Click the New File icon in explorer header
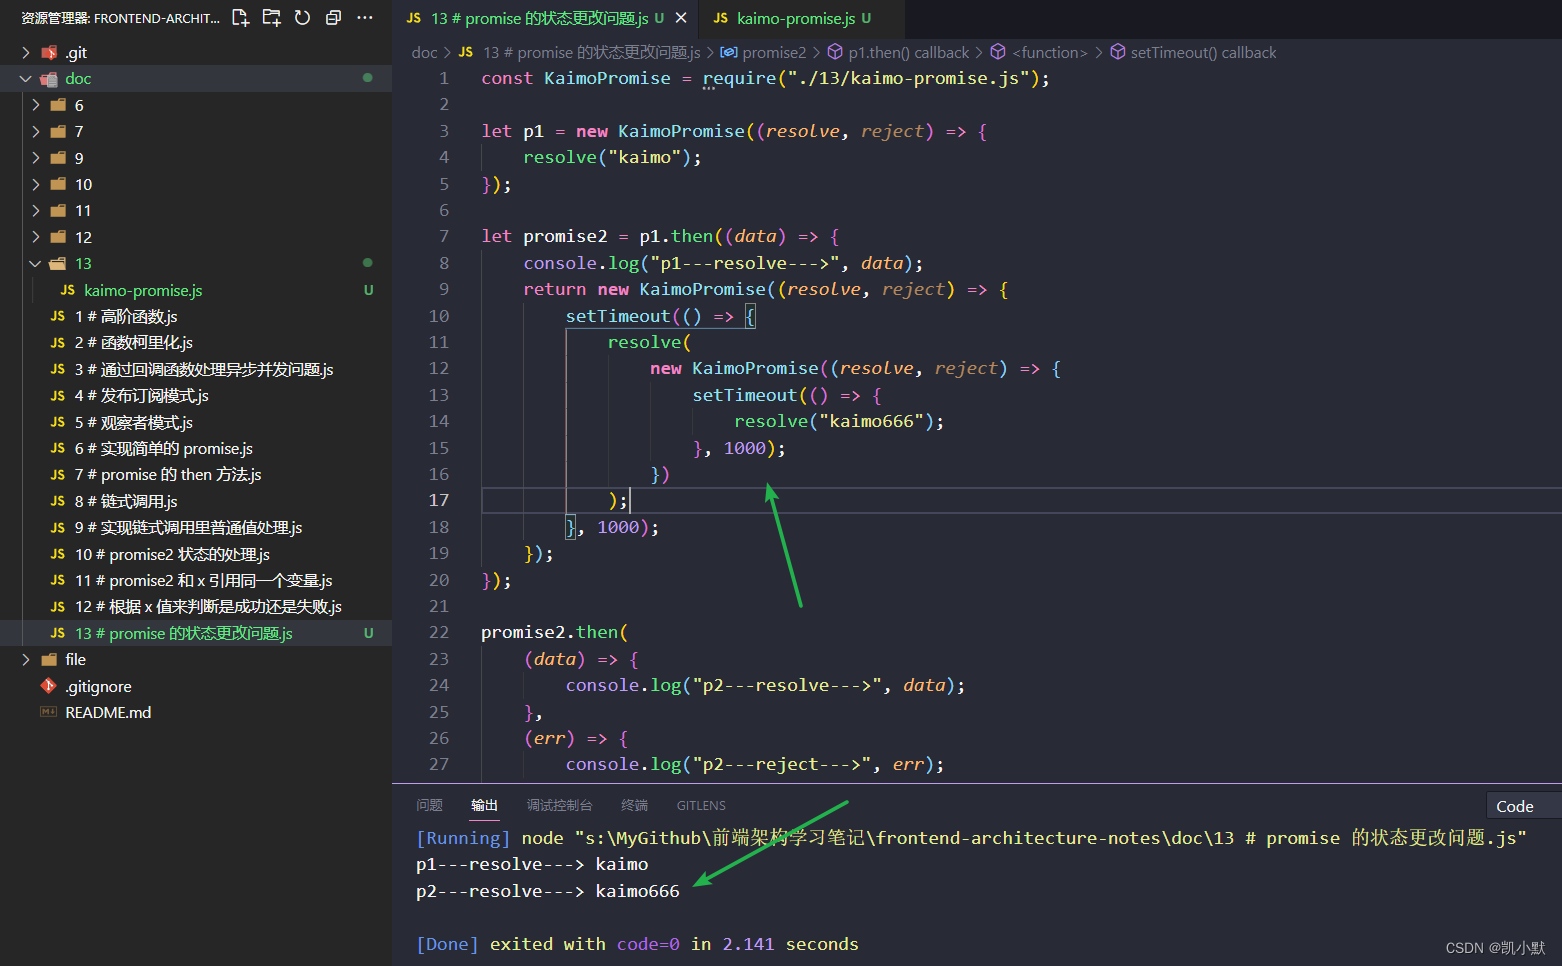The image size is (1562, 966). point(240,18)
